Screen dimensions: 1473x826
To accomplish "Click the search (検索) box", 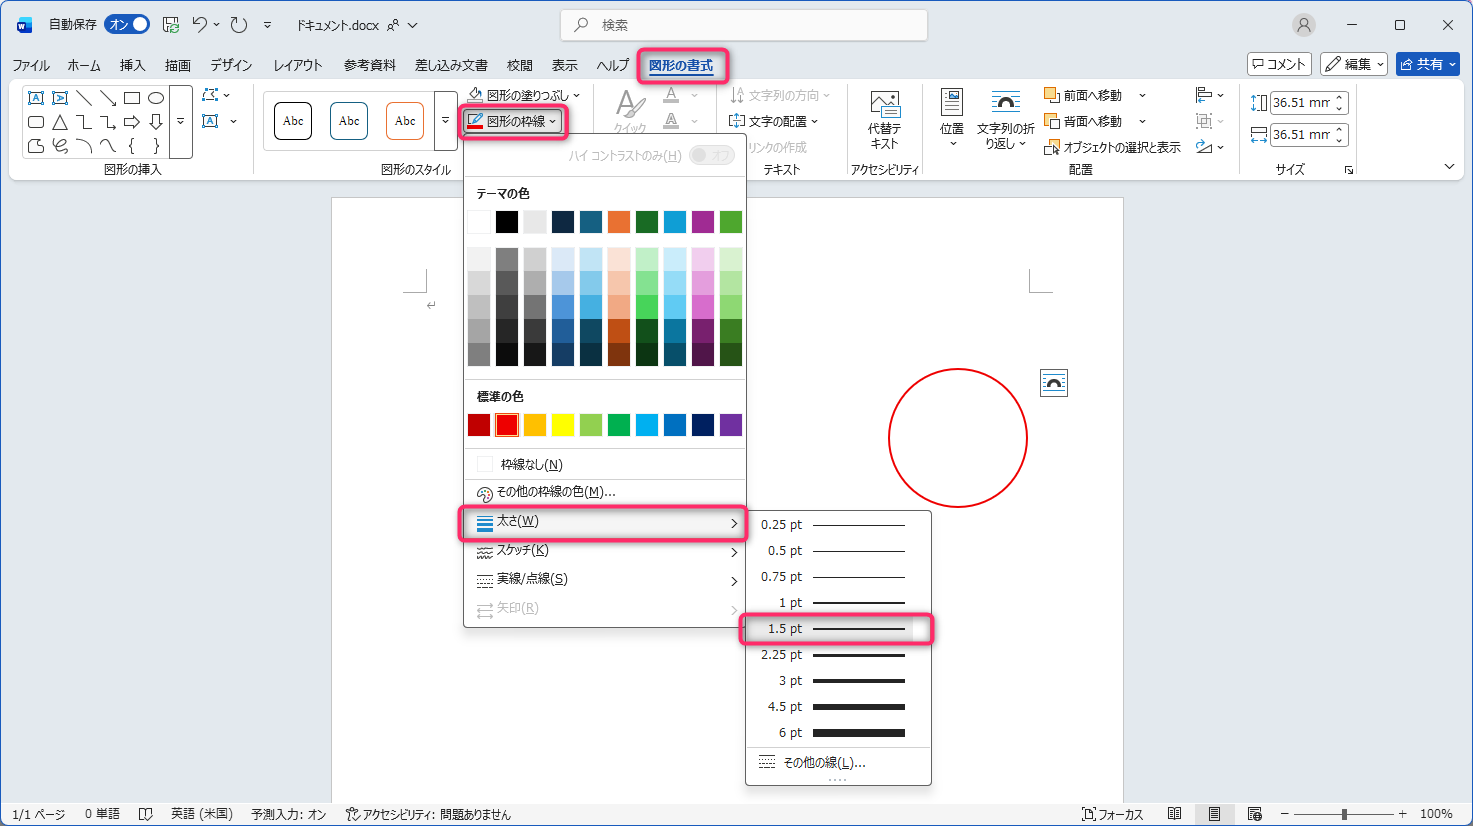I will [744, 25].
